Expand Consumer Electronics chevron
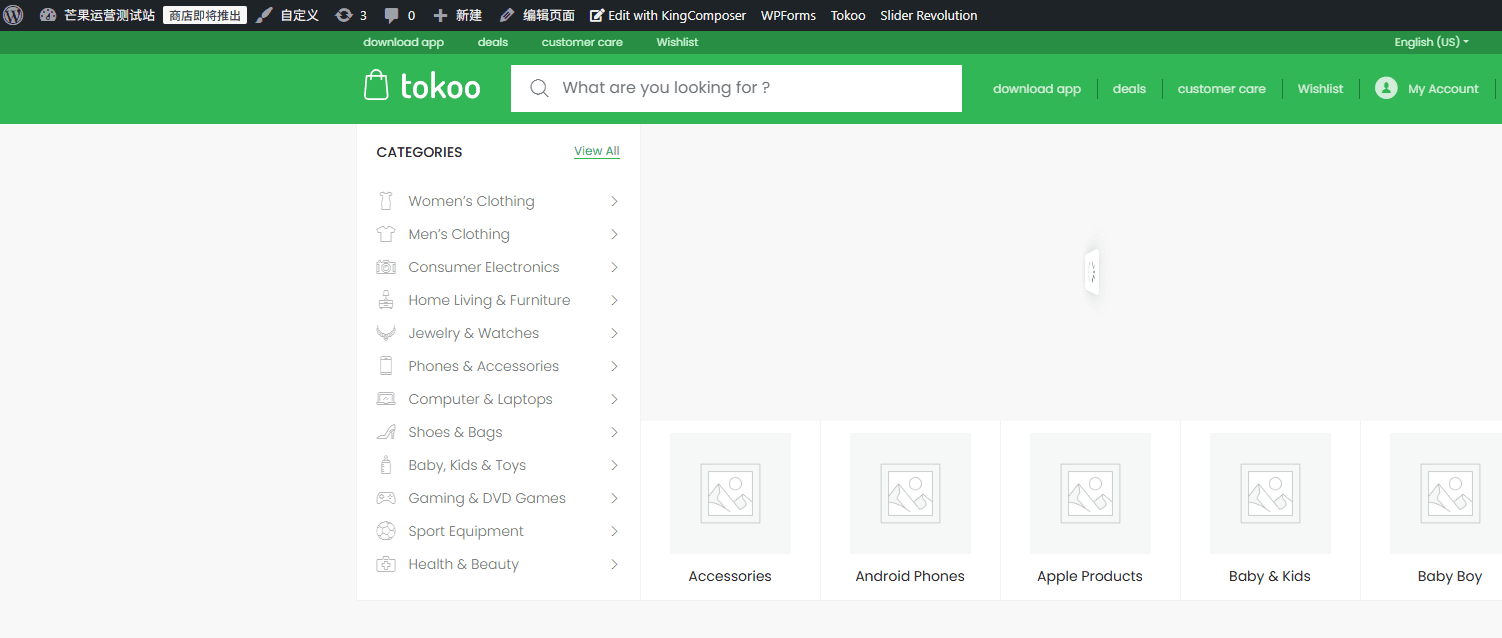The image size is (1502, 638). [x=614, y=267]
